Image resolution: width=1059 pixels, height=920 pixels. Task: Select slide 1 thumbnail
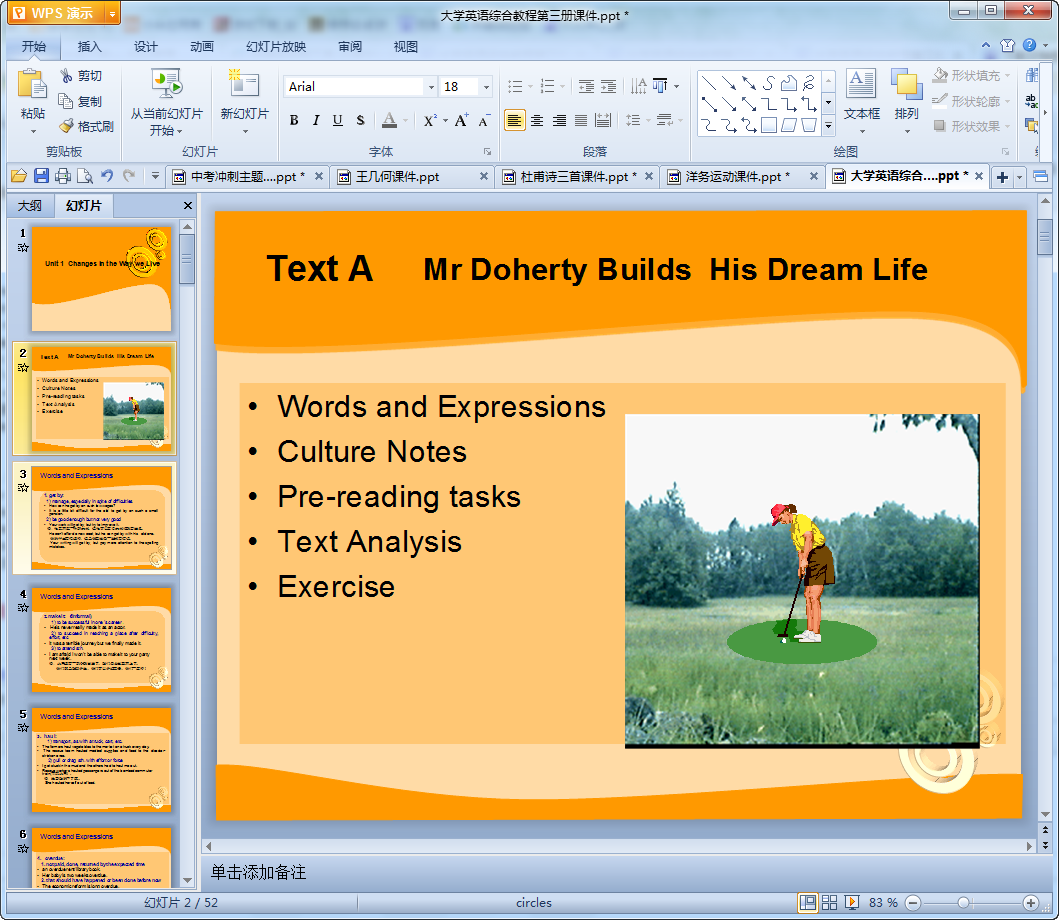coord(101,279)
